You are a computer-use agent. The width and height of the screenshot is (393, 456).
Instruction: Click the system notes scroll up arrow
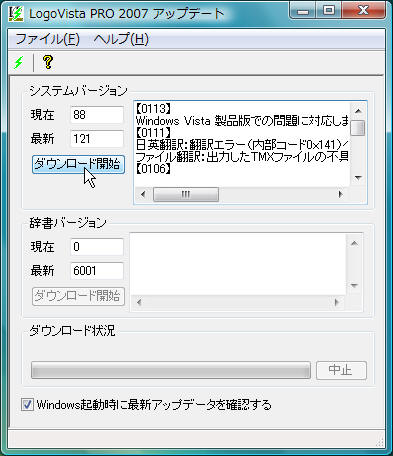tap(358, 111)
